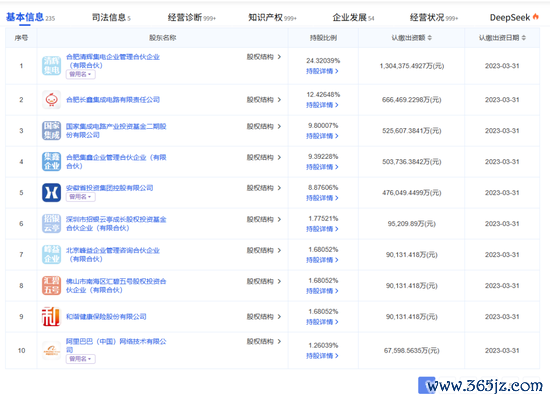Viewport: 550px width, 401px height.
Task: Select the amount 67,598.5635万(元)
Action: (x=412, y=350)
